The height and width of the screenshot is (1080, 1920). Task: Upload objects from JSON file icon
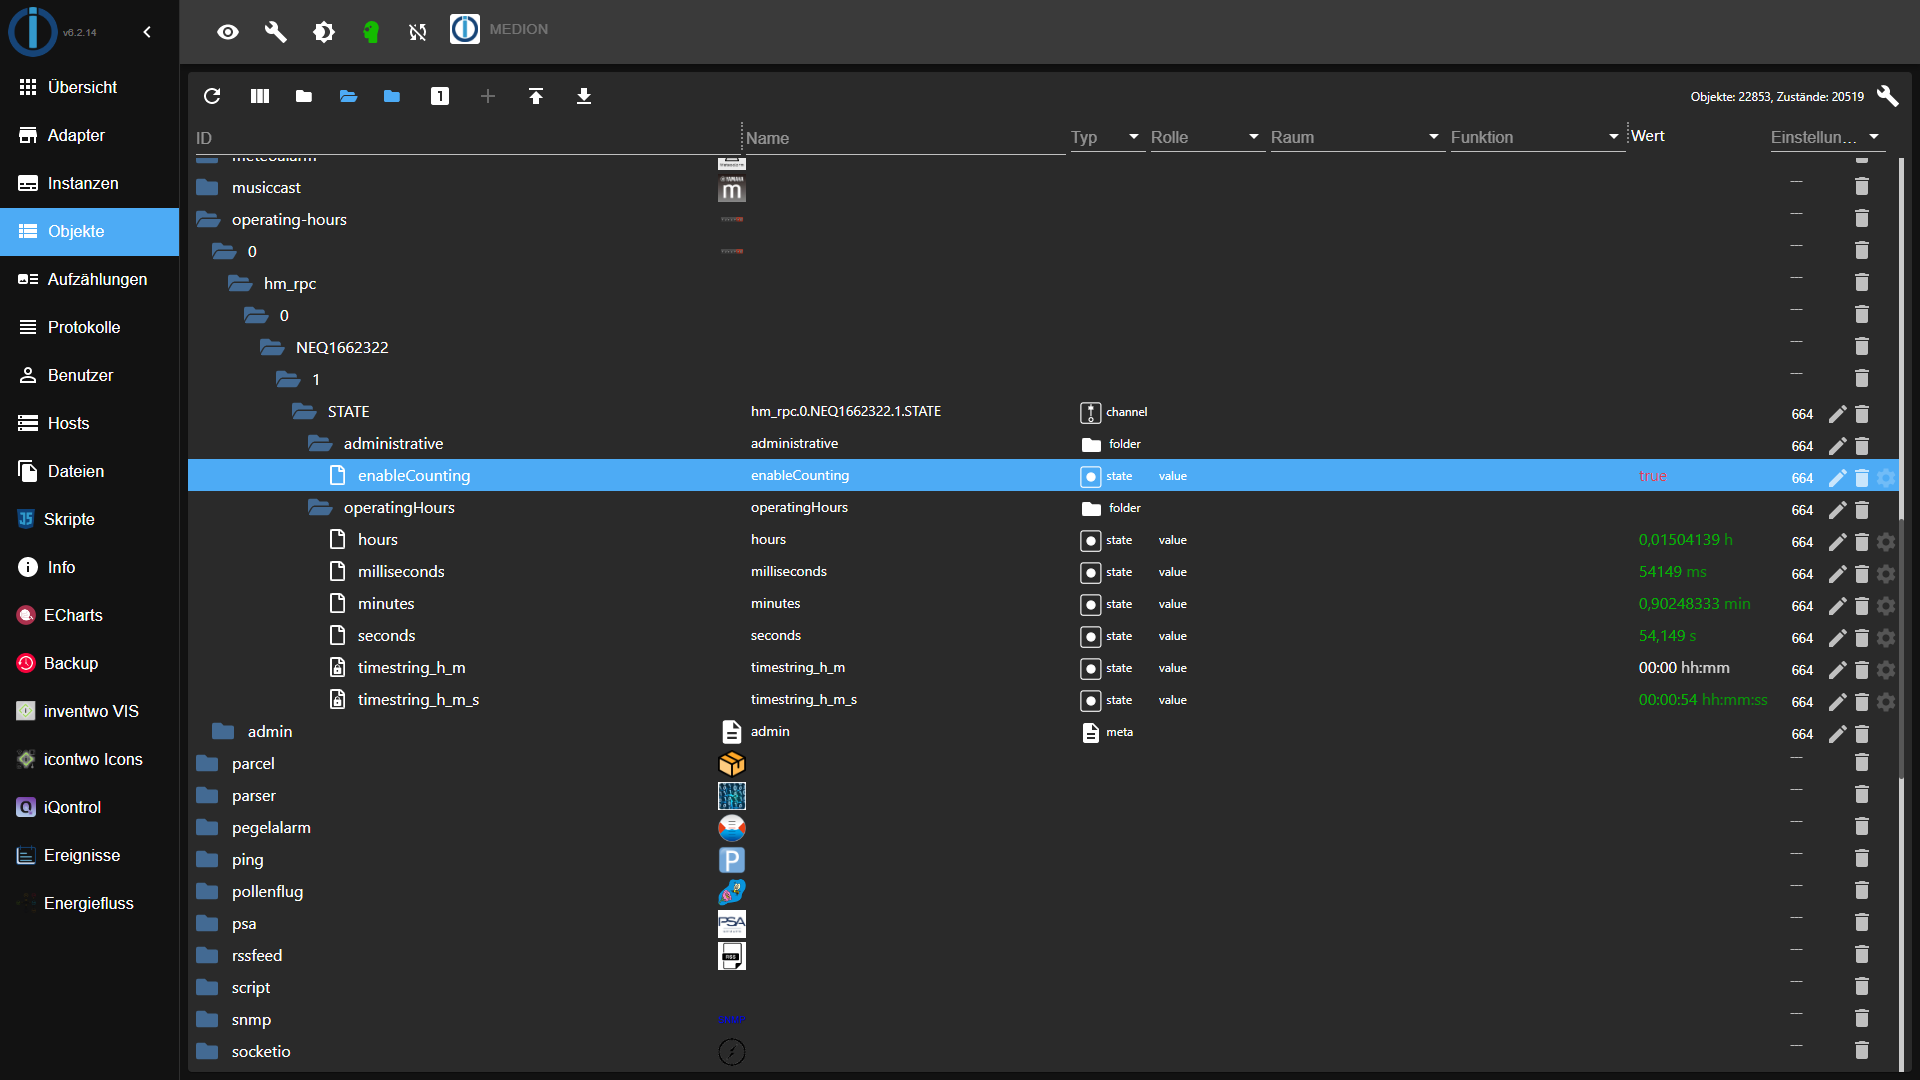point(536,96)
